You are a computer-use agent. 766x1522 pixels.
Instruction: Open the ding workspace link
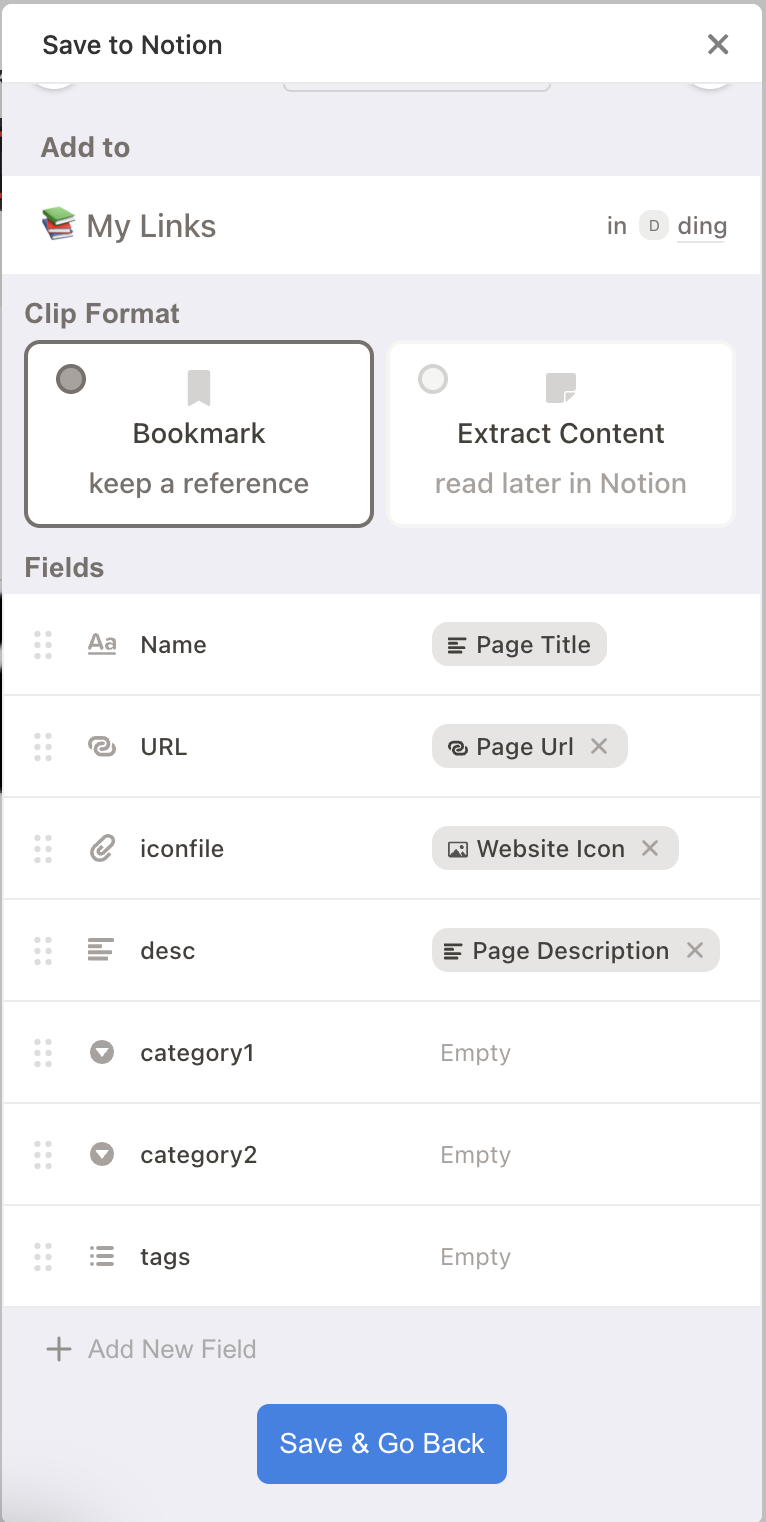[x=702, y=226]
